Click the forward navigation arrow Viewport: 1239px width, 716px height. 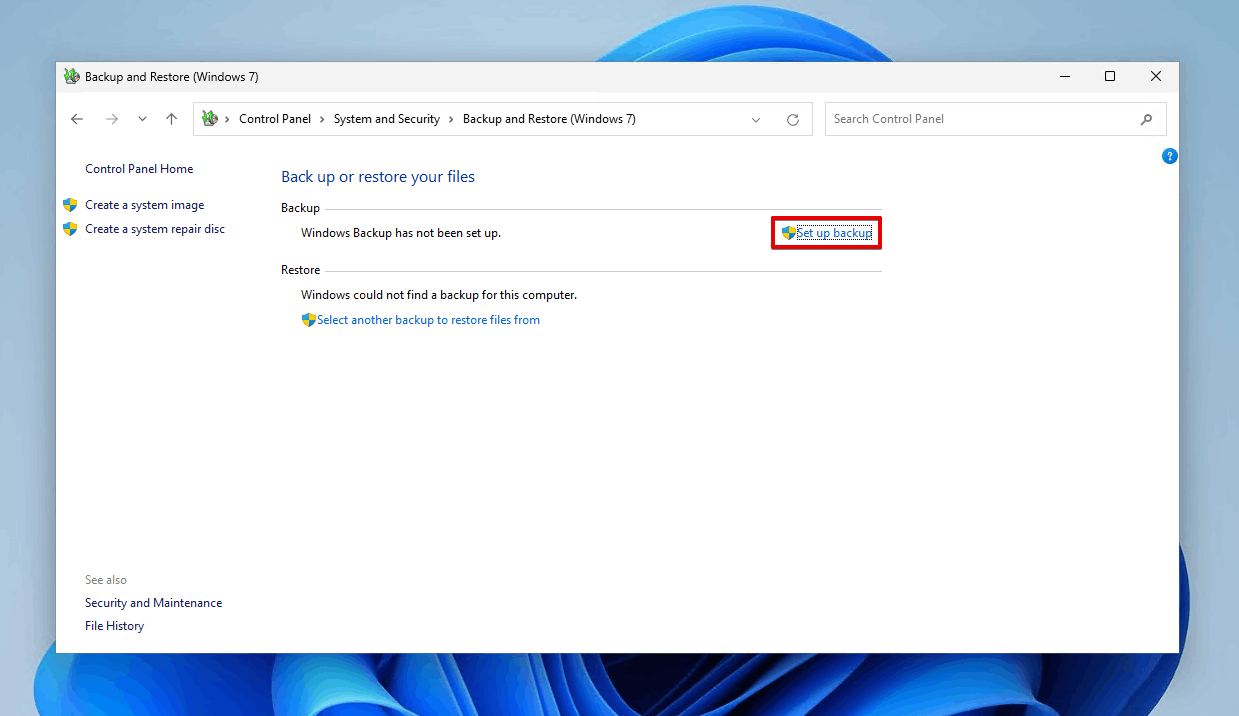pyautogui.click(x=112, y=118)
